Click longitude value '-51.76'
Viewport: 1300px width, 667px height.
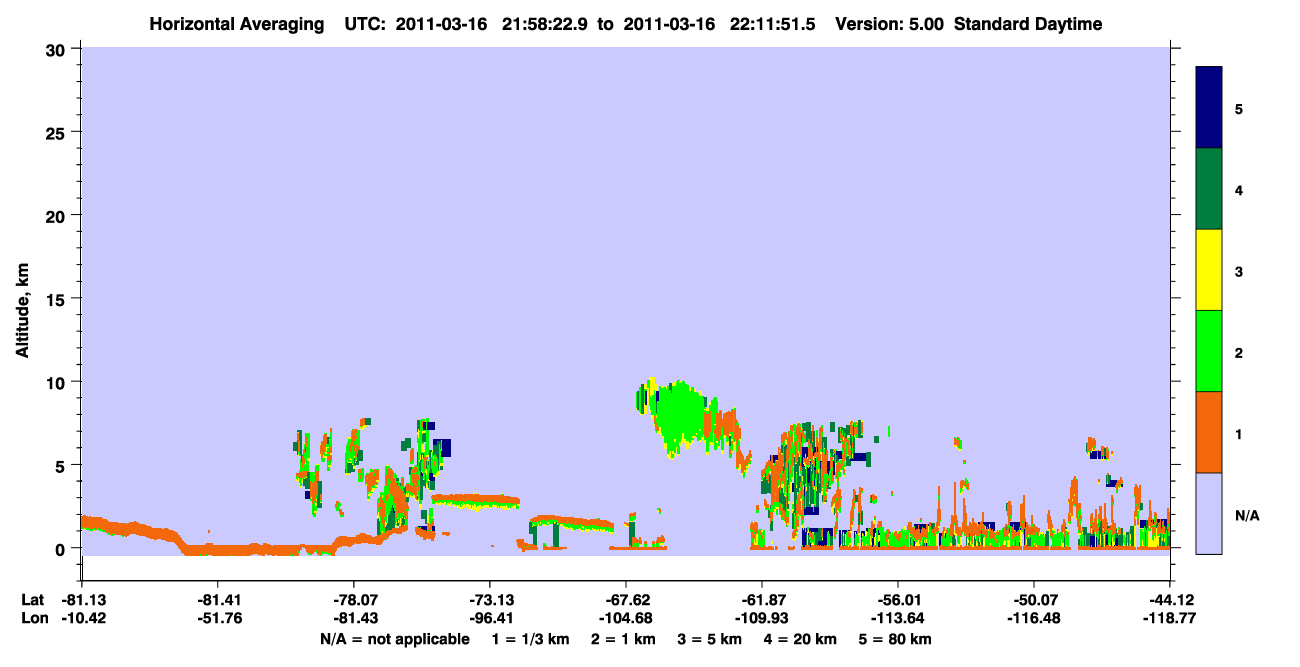point(217,619)
